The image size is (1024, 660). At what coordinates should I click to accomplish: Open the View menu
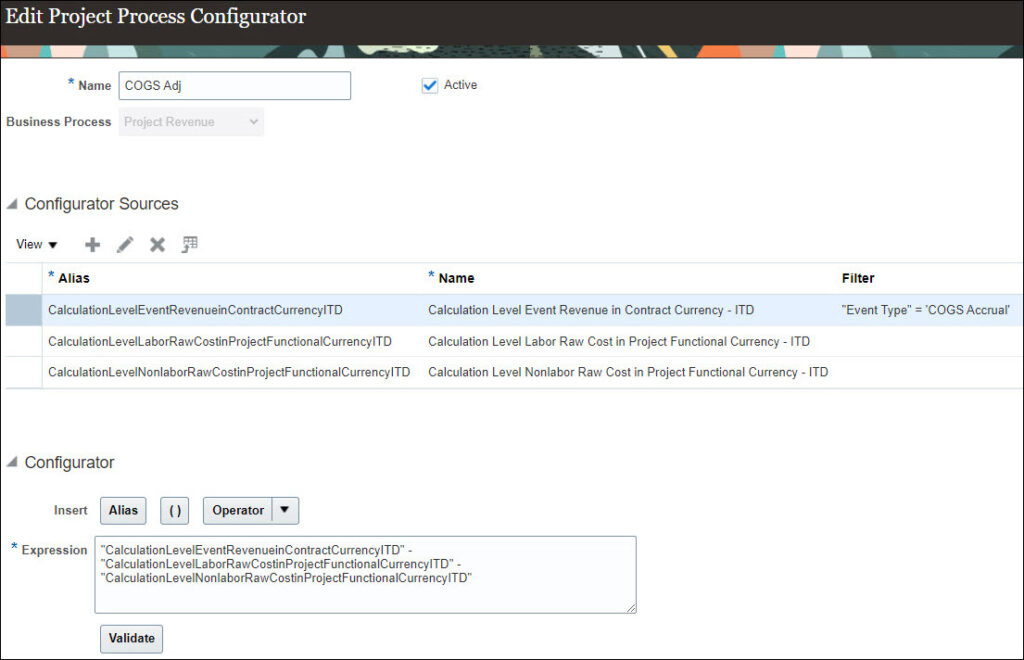(37, 245)
